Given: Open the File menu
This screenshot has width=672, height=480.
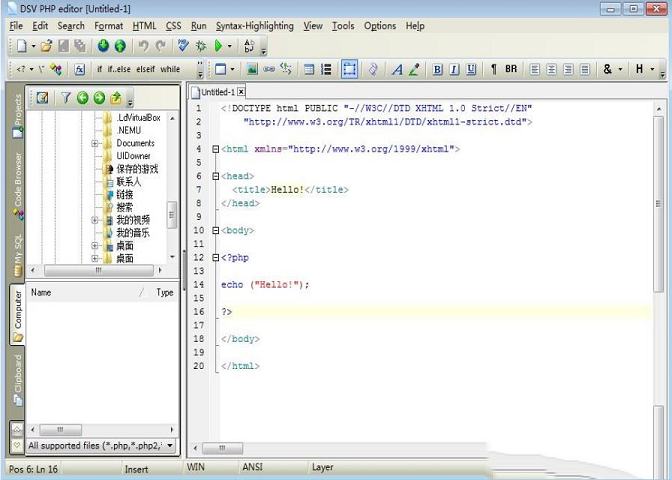Looking at the screenshot, I should (x=16, y=26).
